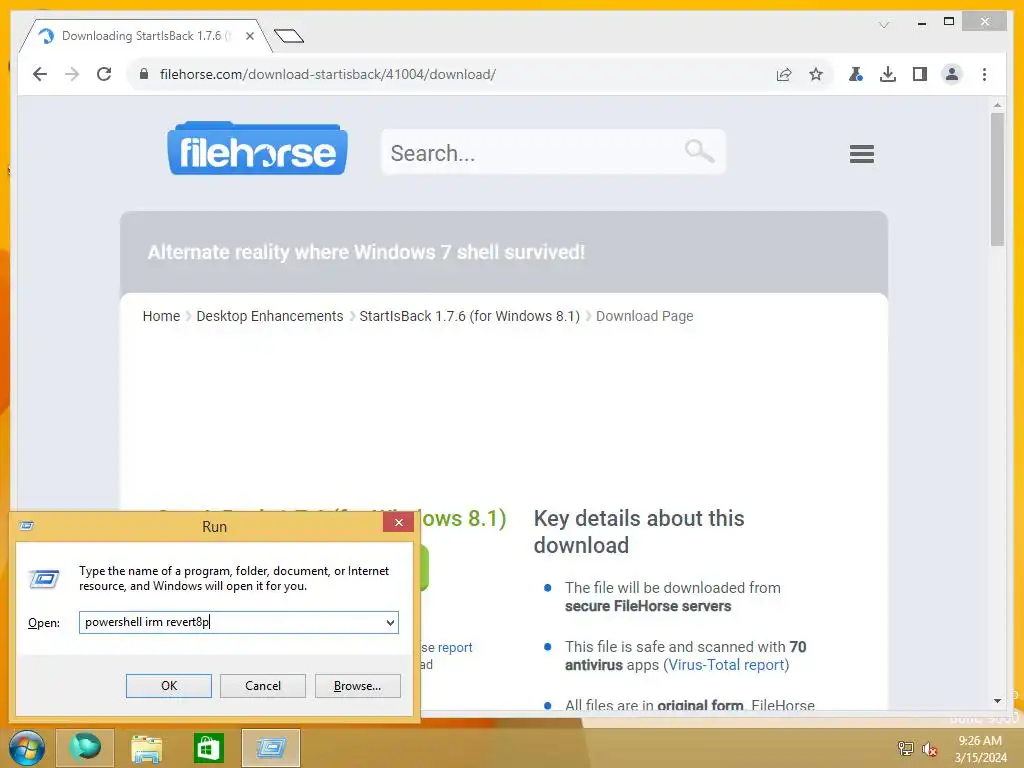Screen dimensions: 1024x768
Task: Click the Key details about this download heading
Action: (x=639, y=532)
